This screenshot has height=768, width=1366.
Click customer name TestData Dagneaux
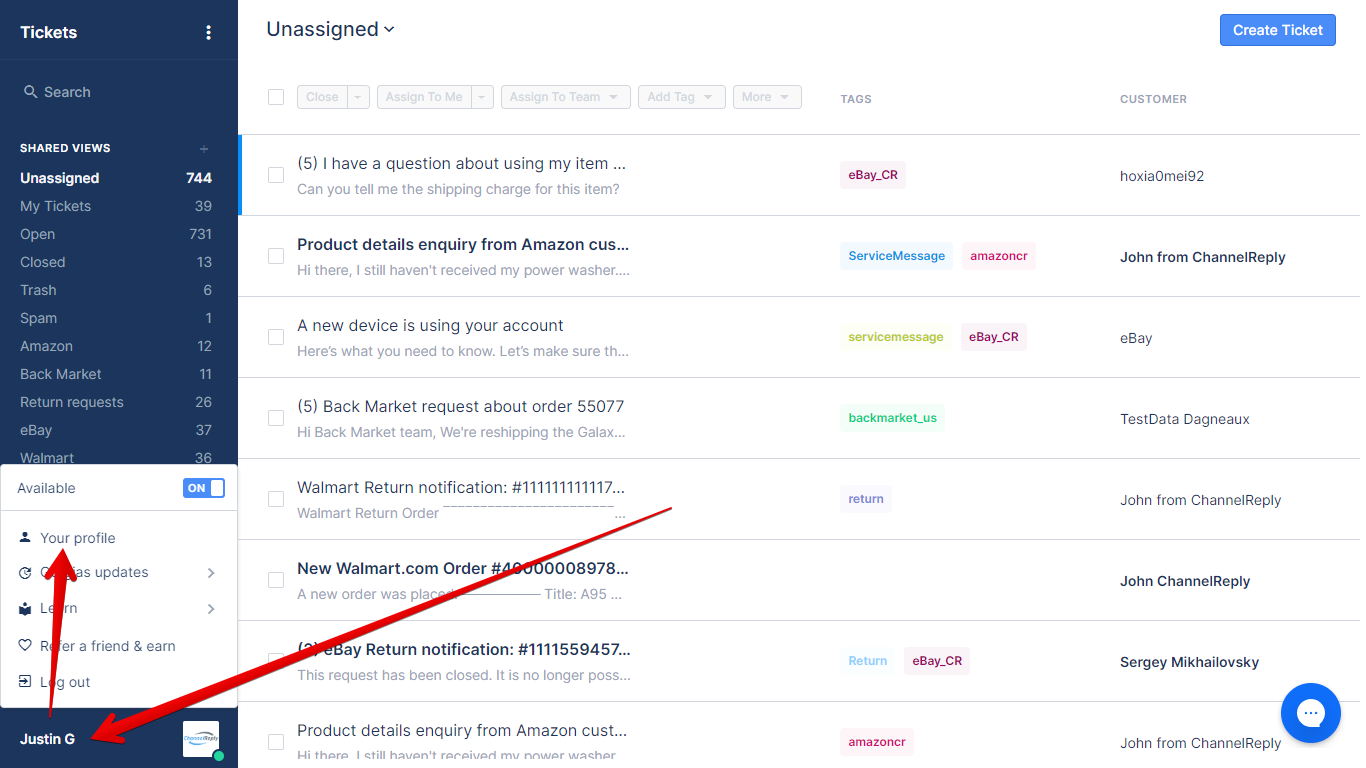coord(1185,419)
